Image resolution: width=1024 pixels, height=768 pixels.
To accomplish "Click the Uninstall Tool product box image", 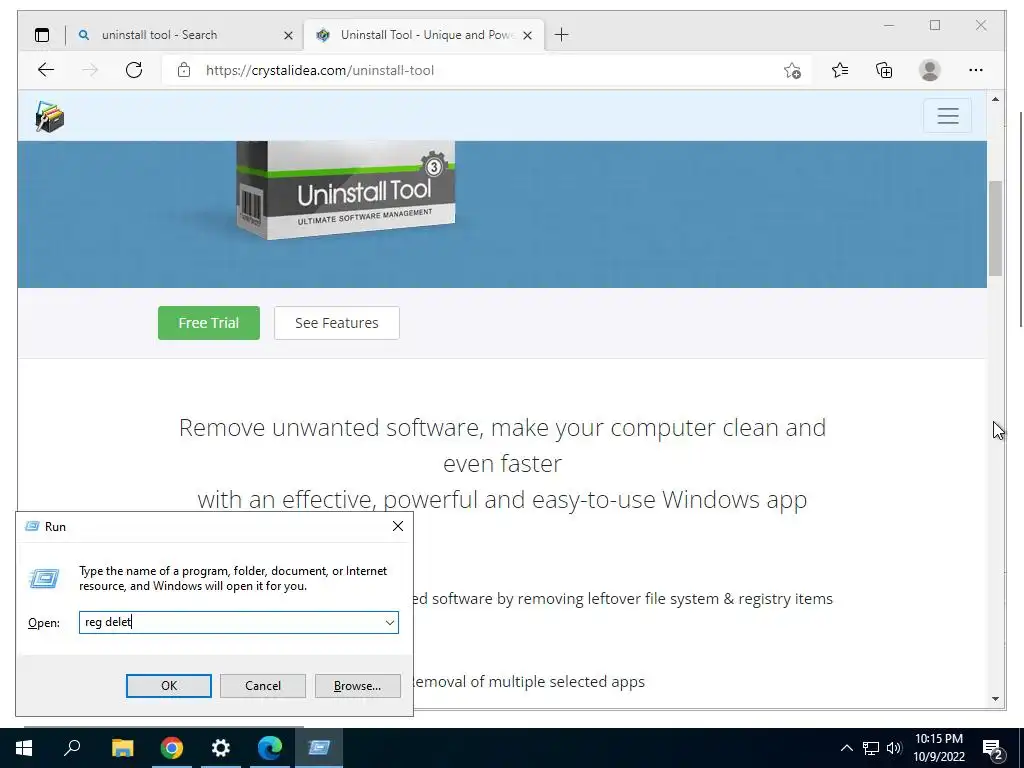I will [345, 191].
